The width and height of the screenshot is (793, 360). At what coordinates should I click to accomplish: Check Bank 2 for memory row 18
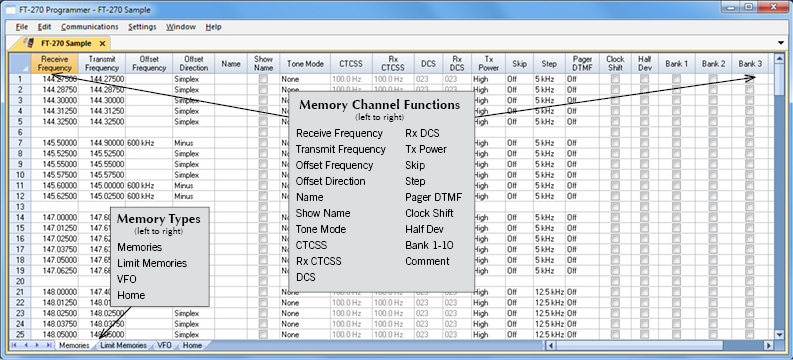(x=713, y=260)
